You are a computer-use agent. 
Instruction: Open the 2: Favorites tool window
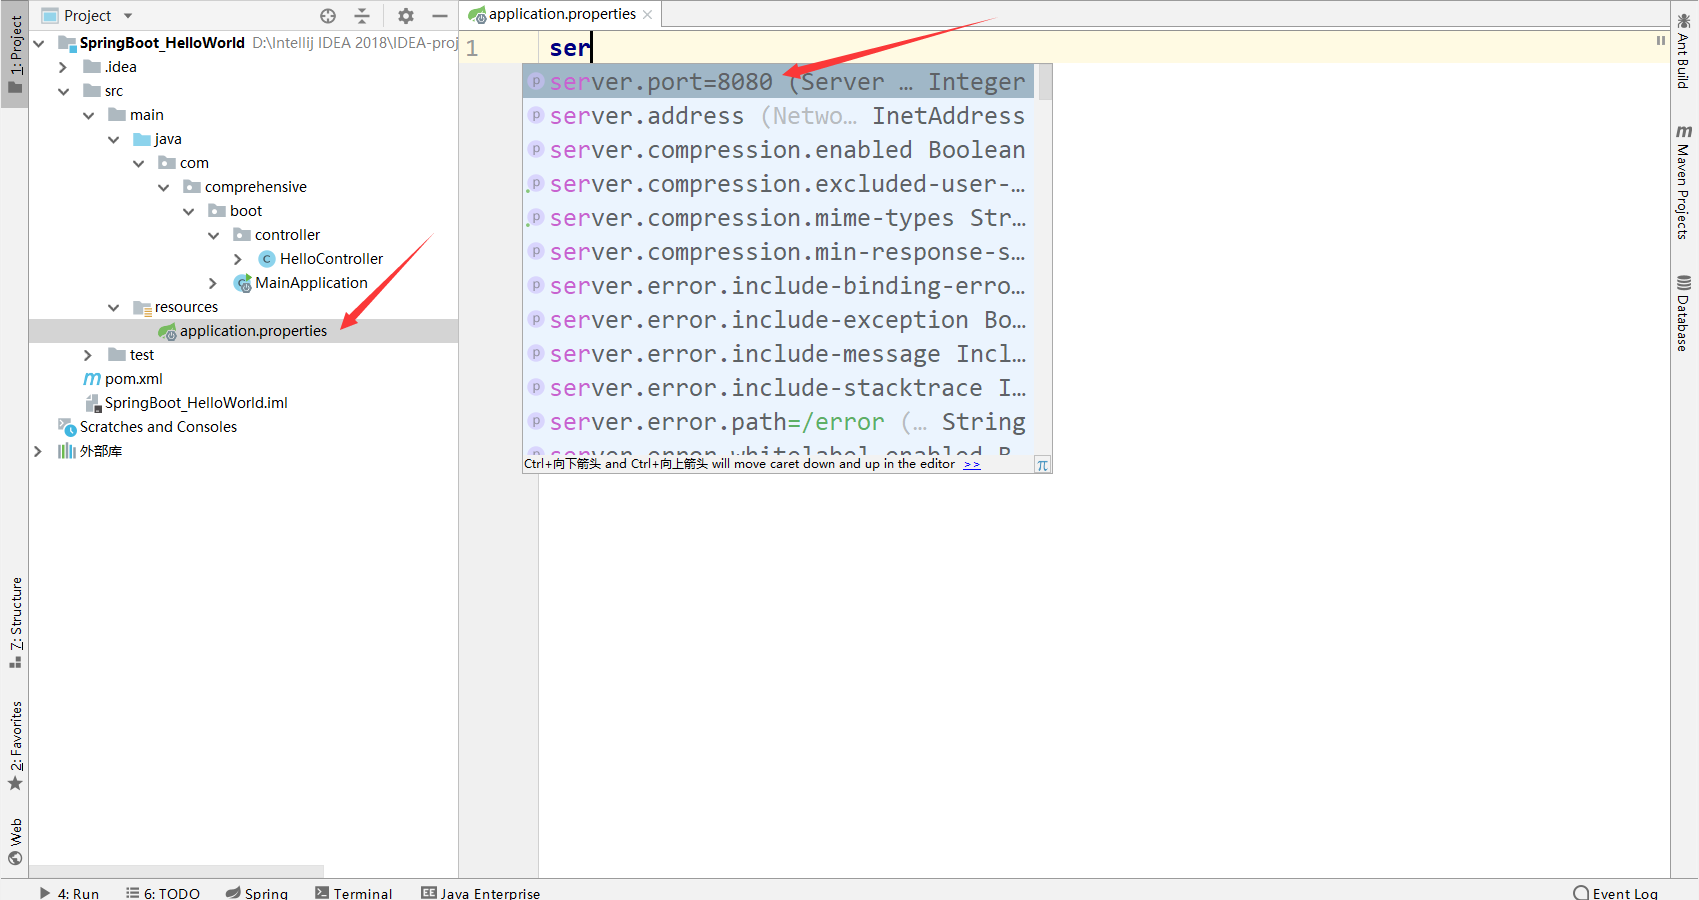click(15, 745)
